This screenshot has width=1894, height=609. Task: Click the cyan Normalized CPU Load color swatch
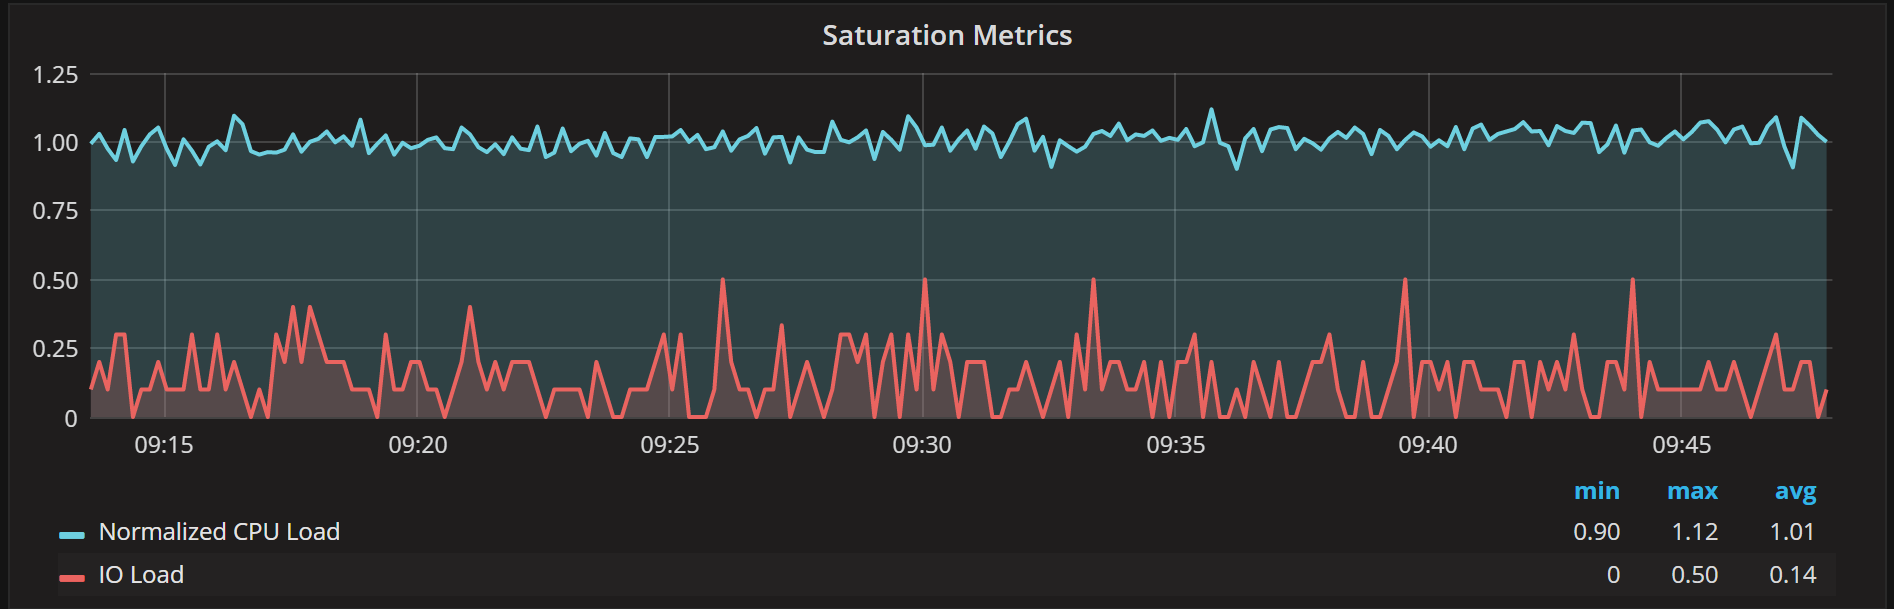pos(72,534)
